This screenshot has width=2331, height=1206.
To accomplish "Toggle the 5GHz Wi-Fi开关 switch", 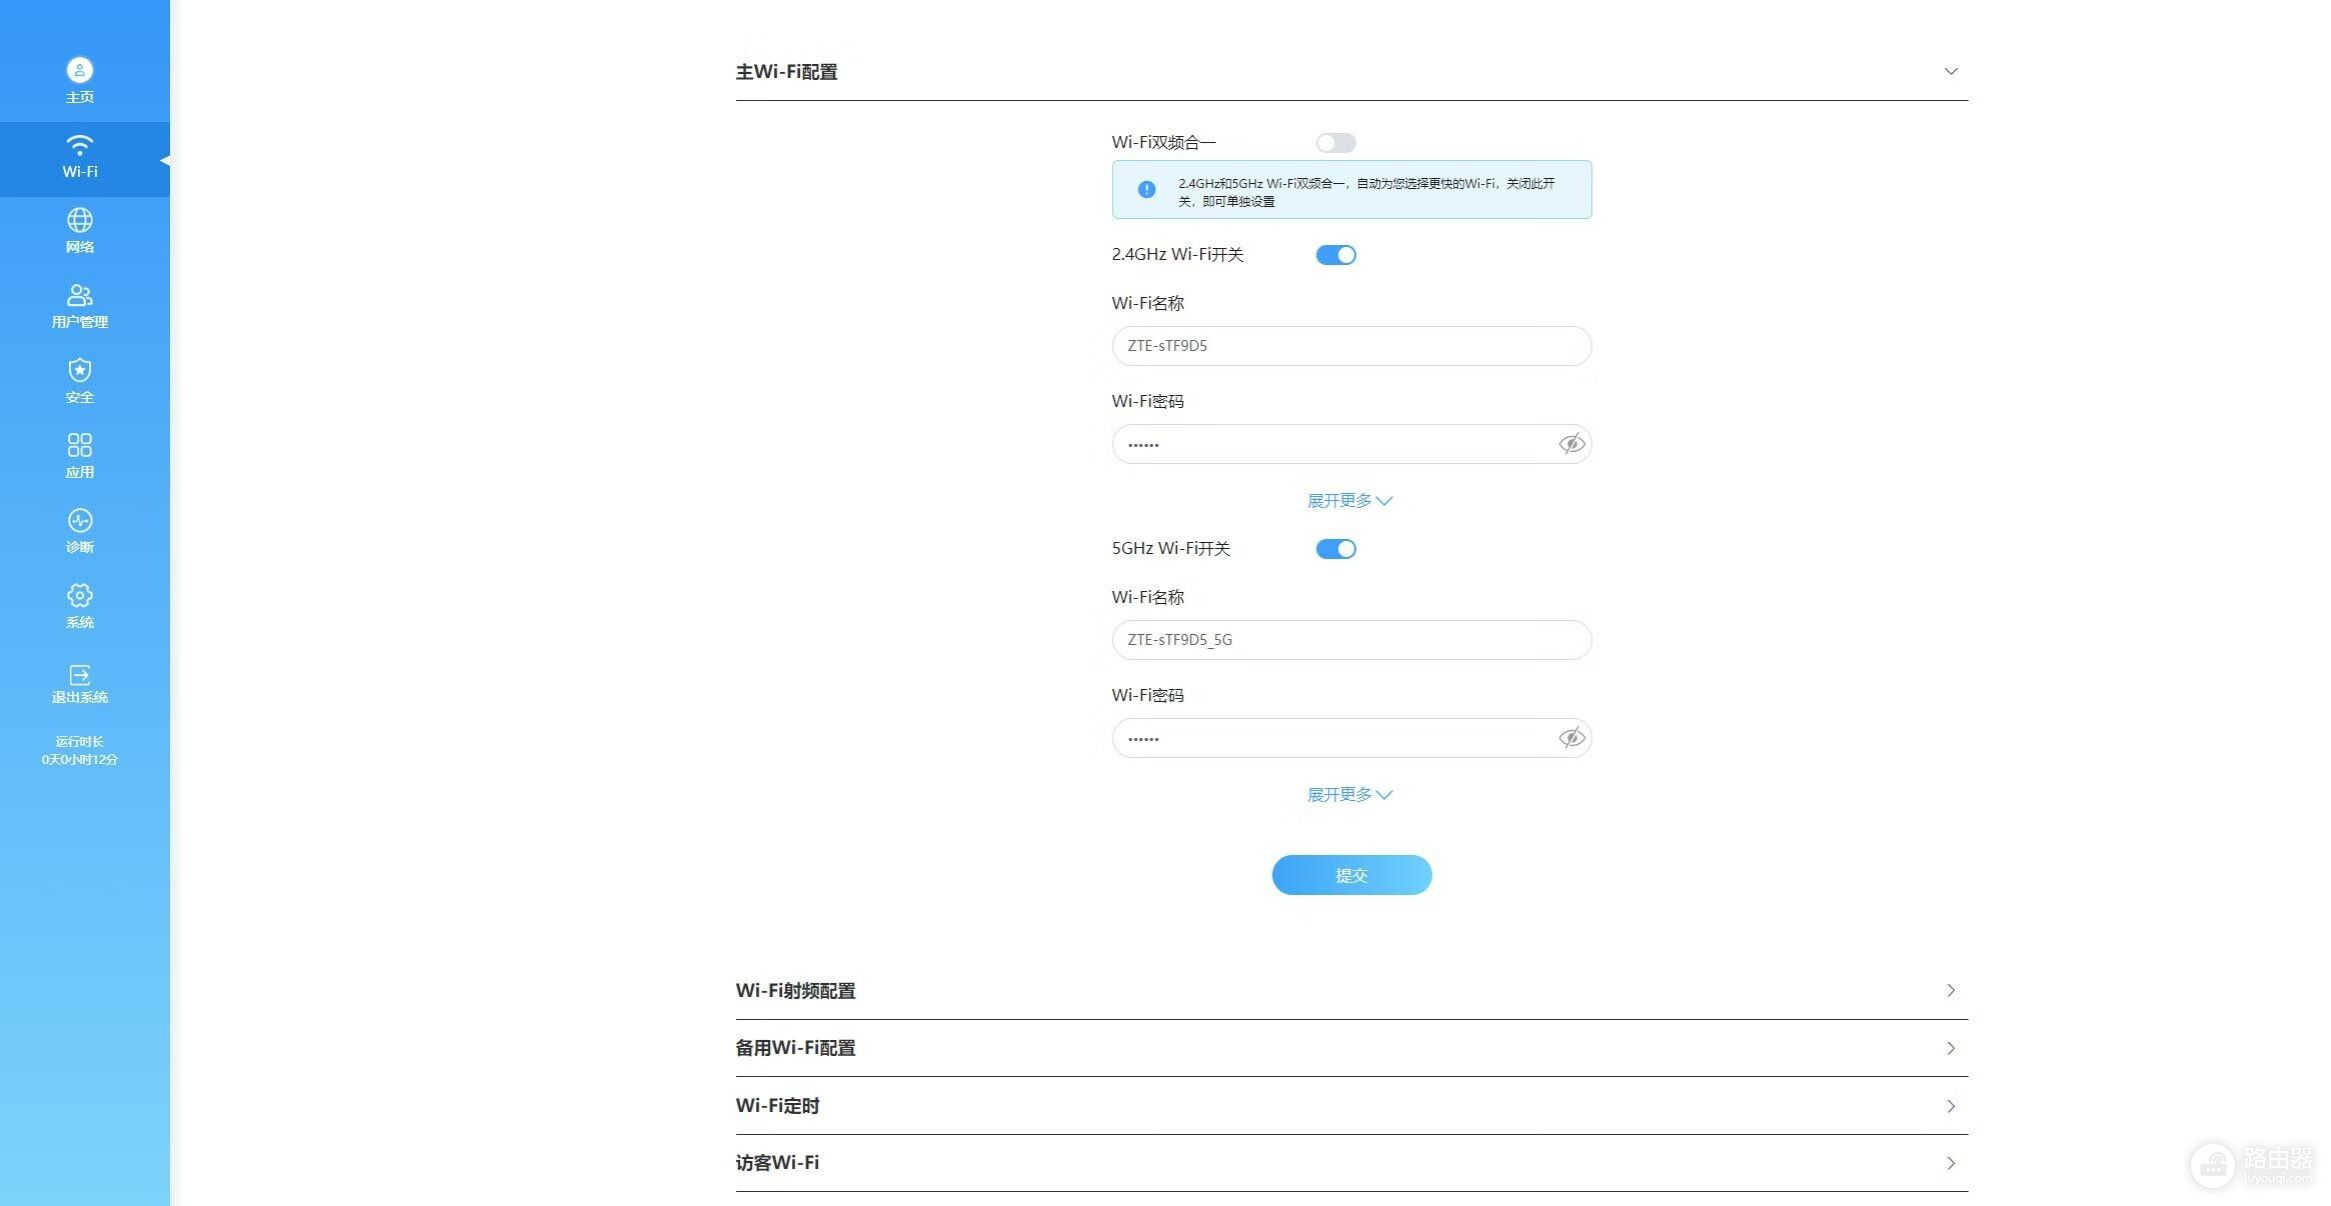I will coord(1336,549).
